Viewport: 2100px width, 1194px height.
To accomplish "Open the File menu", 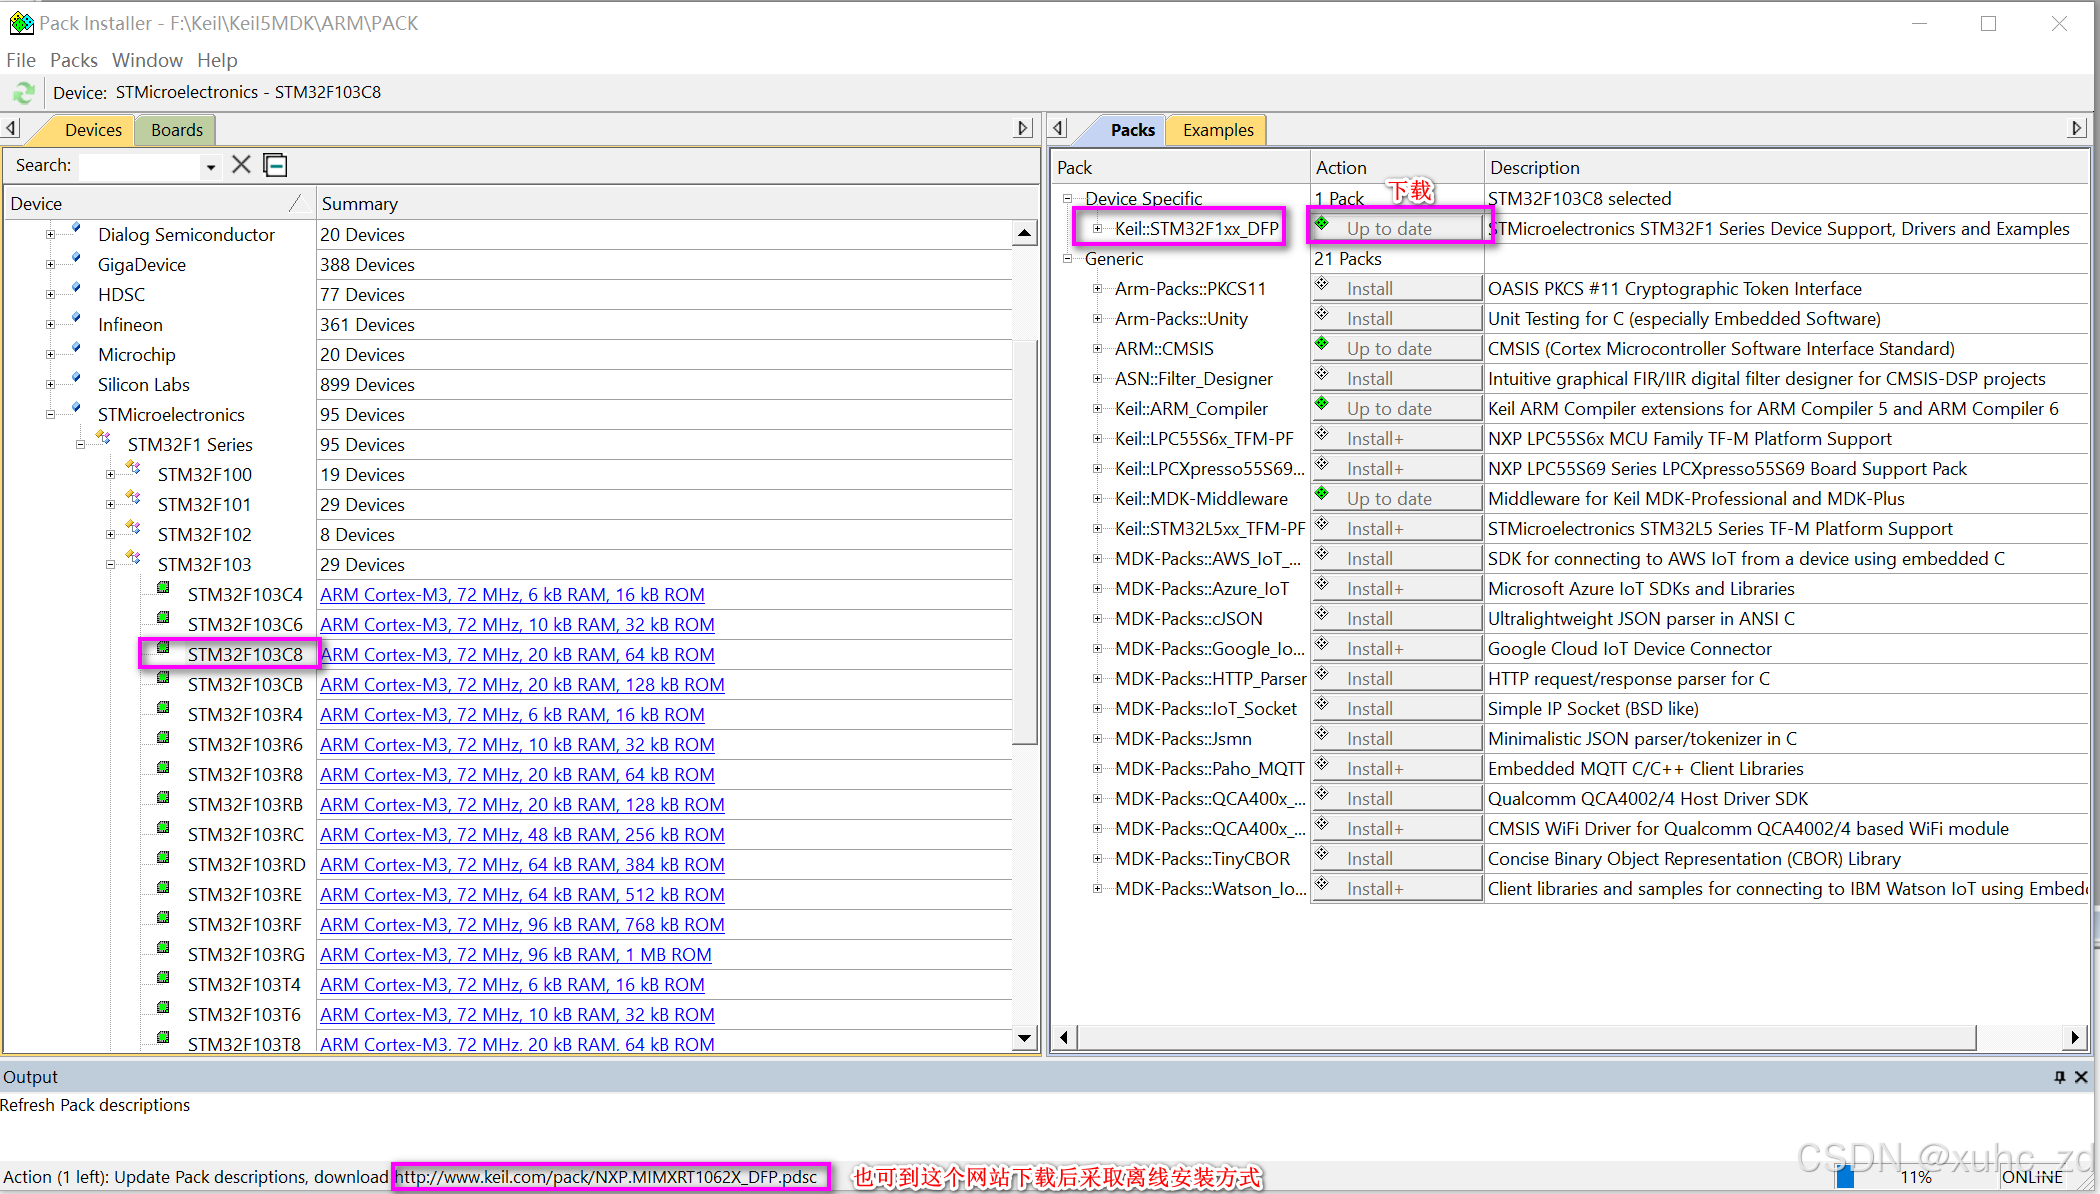I will 21,60.
